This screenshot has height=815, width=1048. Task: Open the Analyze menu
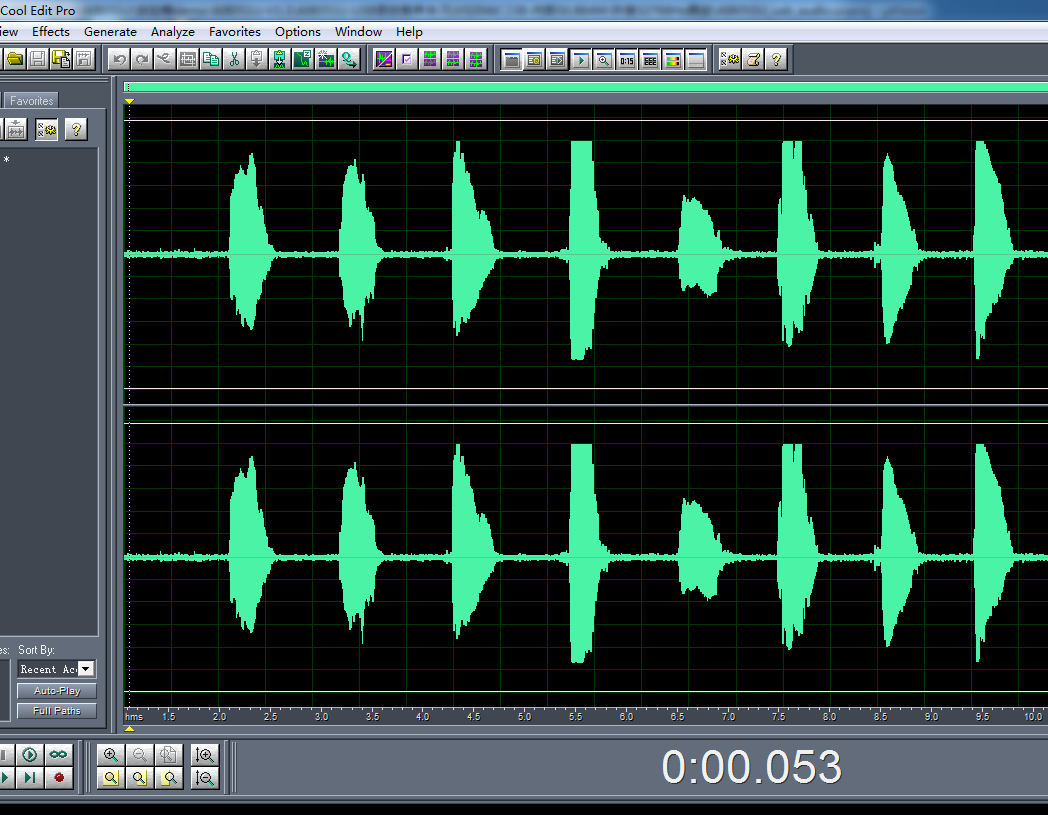172,31
